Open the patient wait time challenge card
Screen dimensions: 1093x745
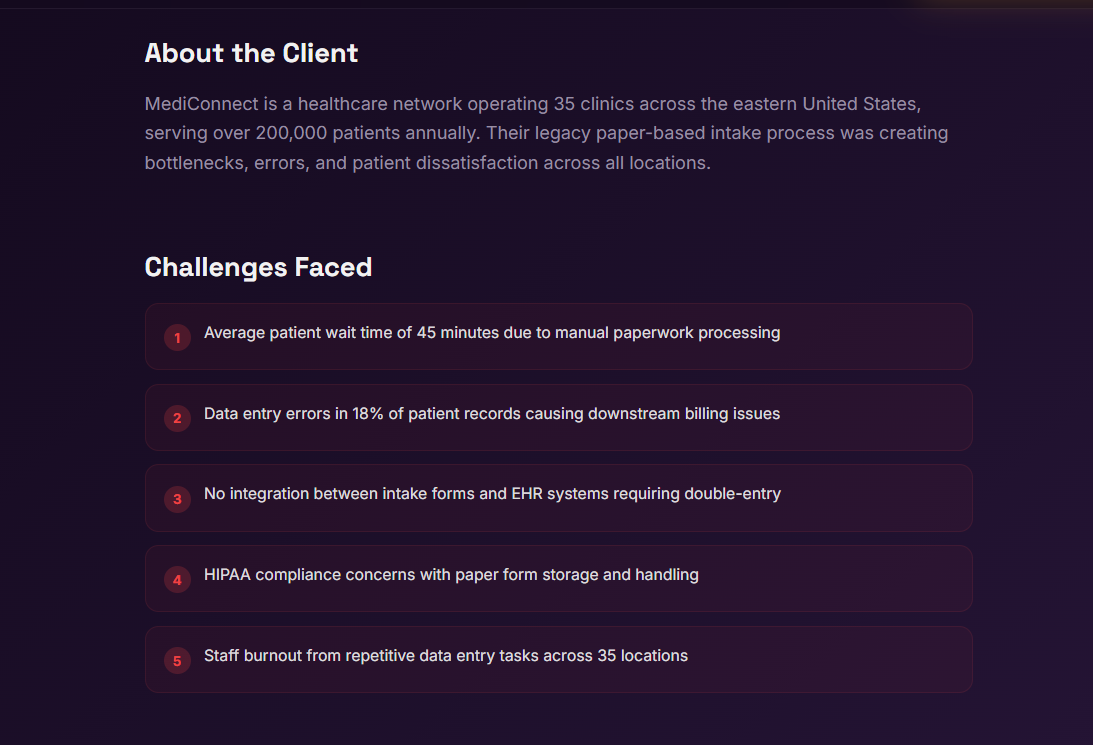pyautogui.click(x=558, y=336)
